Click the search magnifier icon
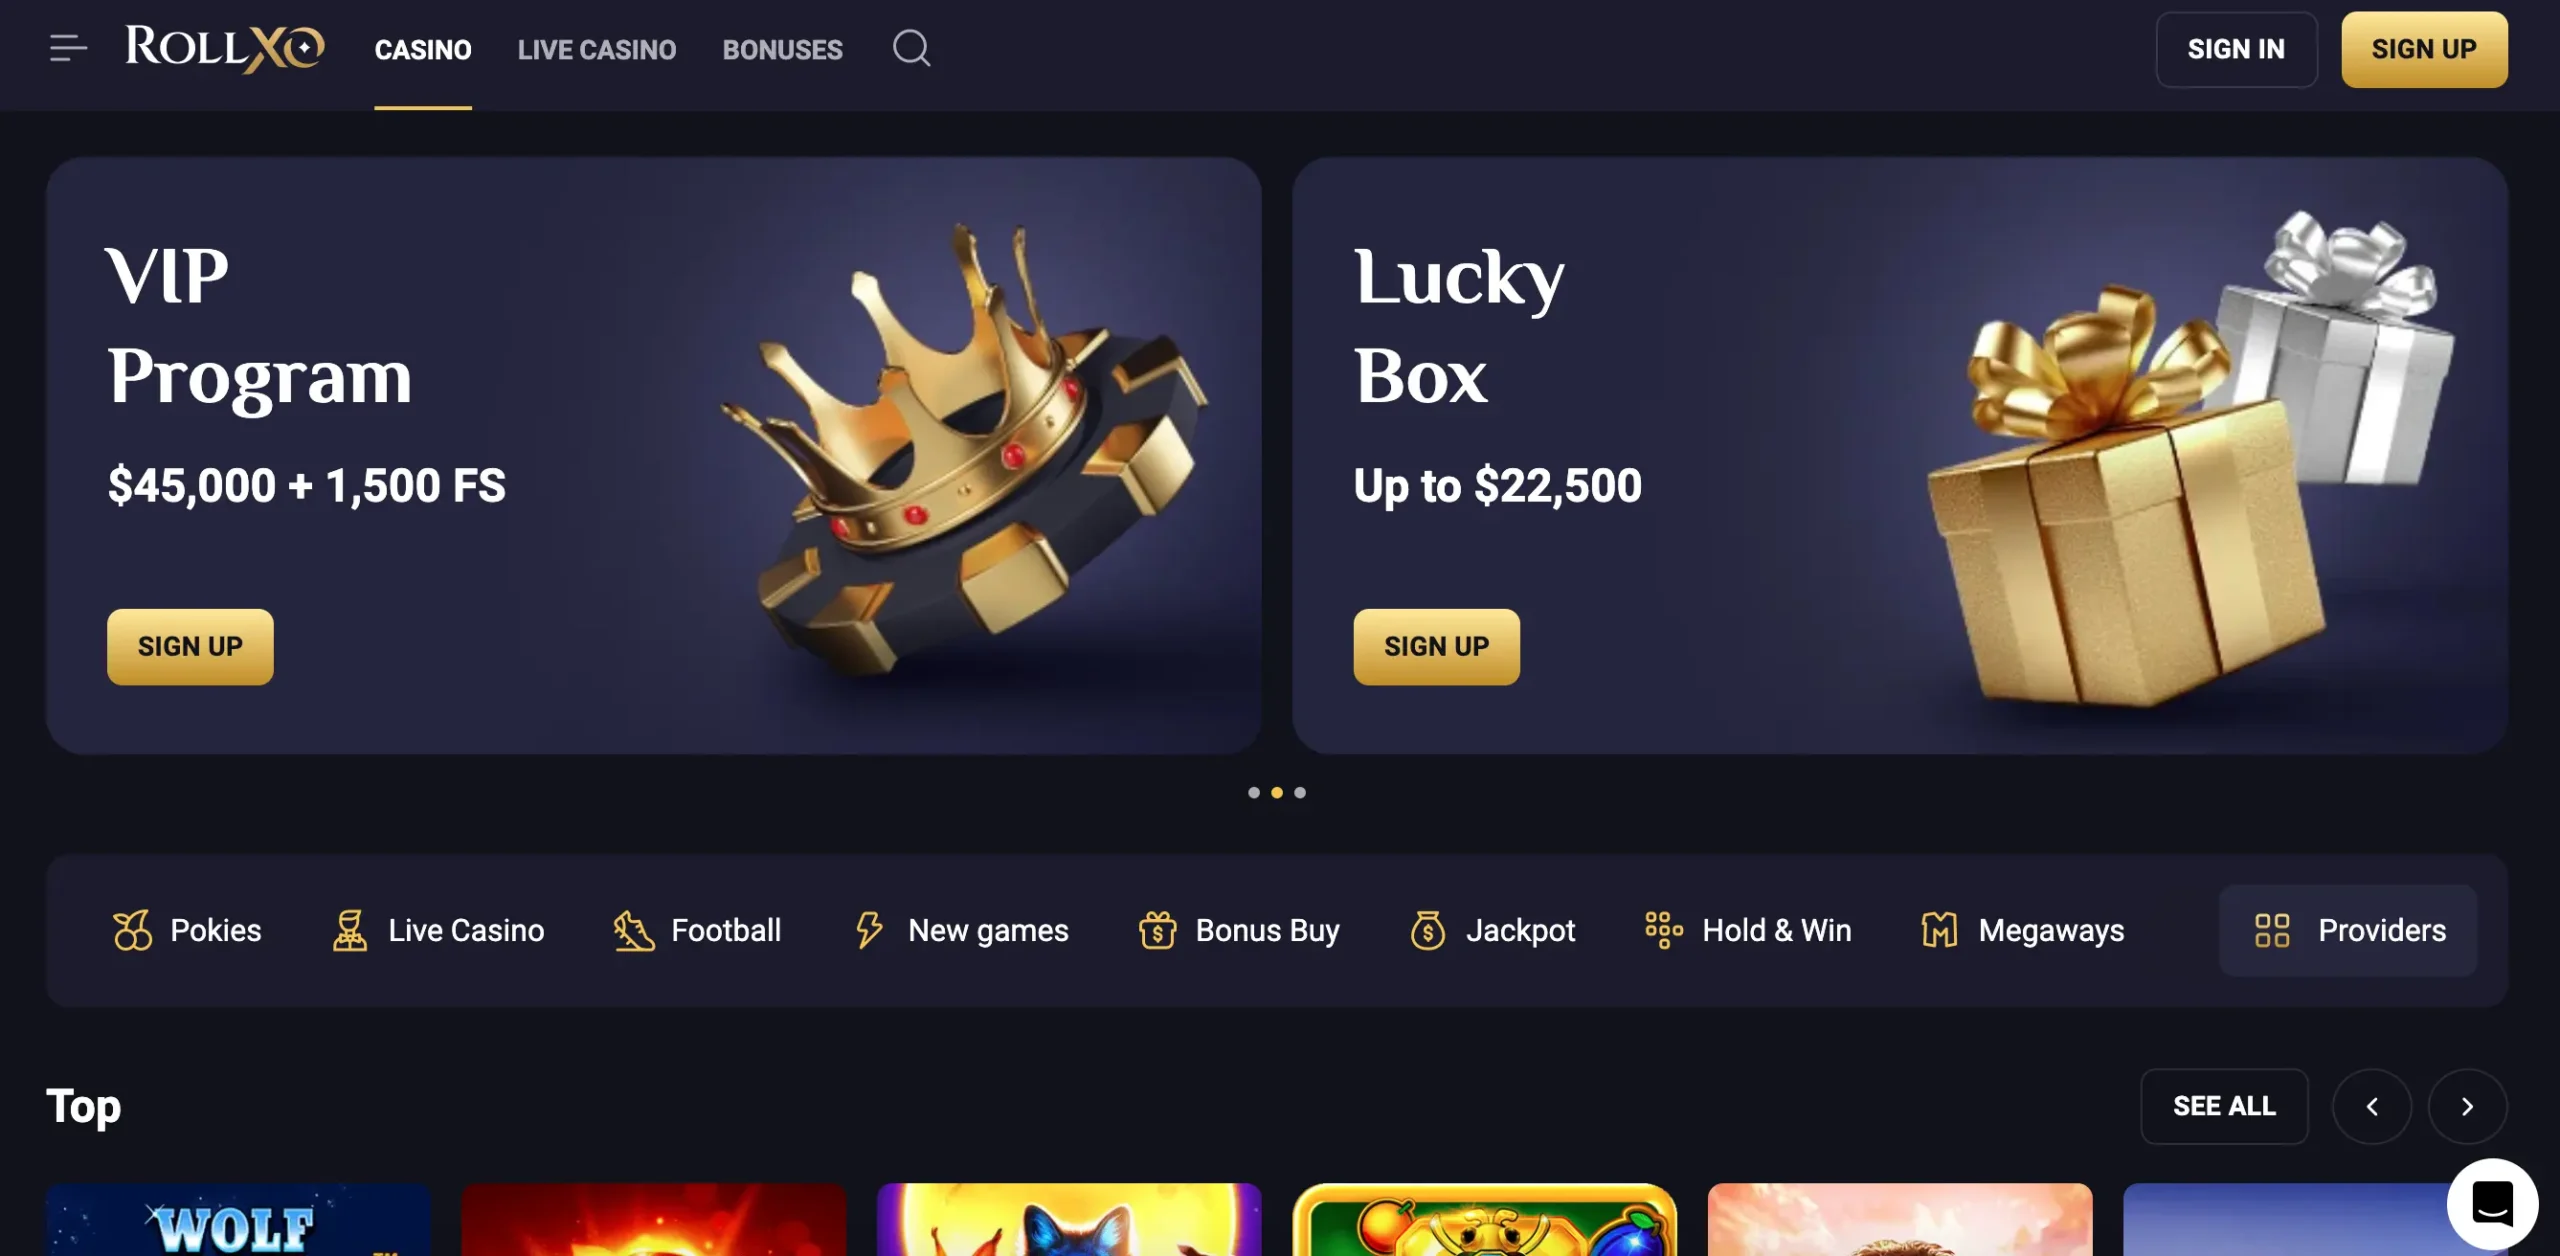This screenshot has width=2560, height=1256. [911, 48]
